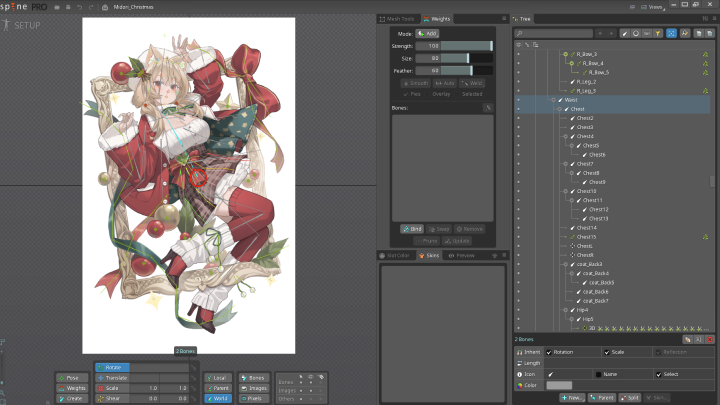This screenshot has width=720, height=405.
Task: Collapse the Chest10 bone node
Action: pyautogui.click(x=566, y=191)
